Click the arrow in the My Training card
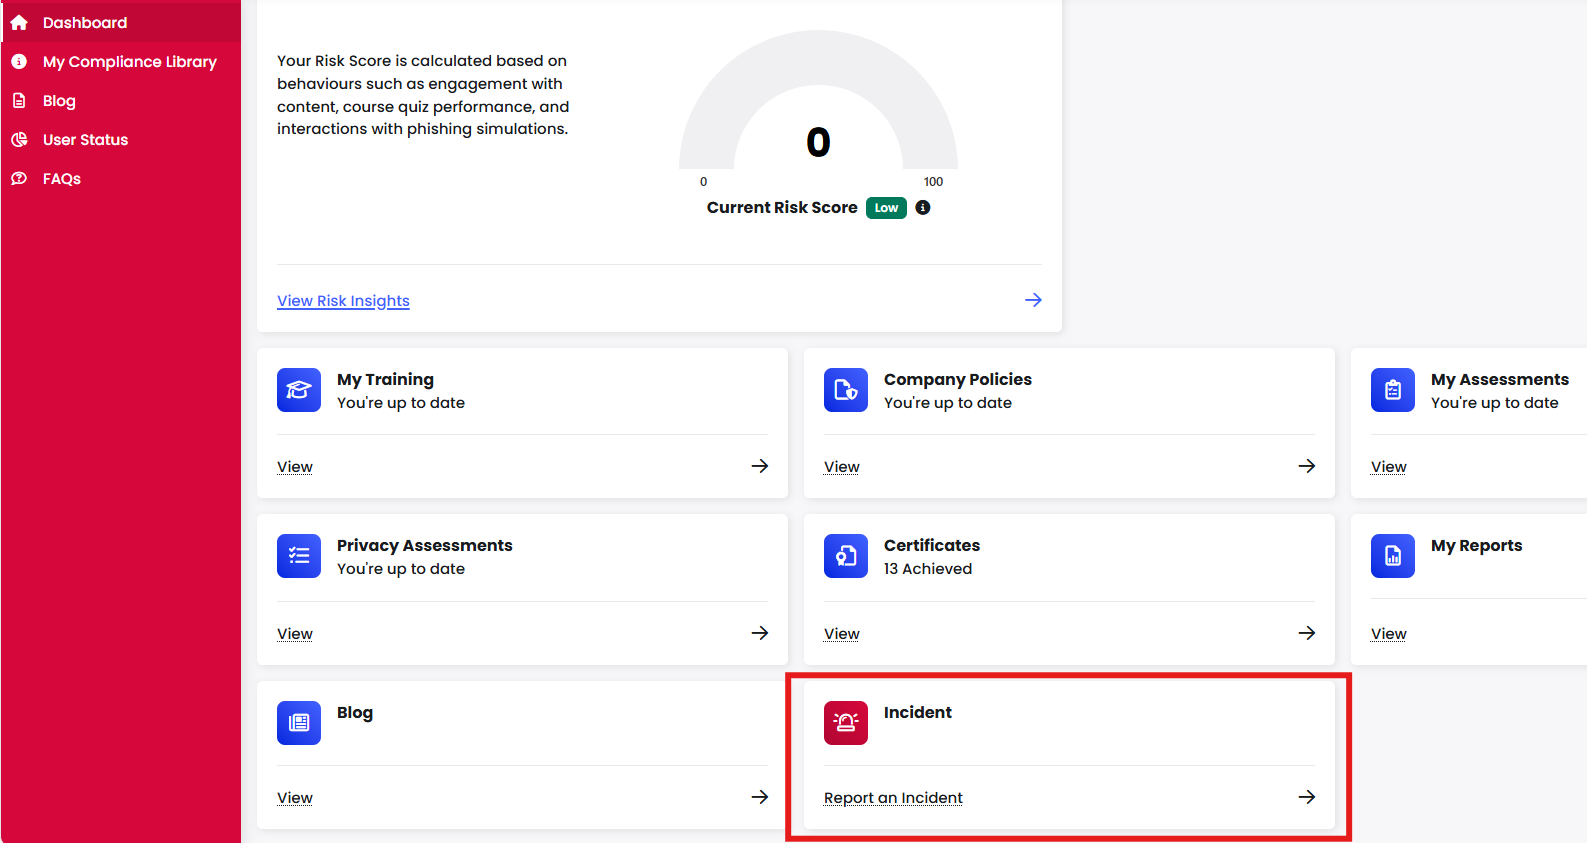This screenshot has height=843, width=1587. click(x=760, y=466)
